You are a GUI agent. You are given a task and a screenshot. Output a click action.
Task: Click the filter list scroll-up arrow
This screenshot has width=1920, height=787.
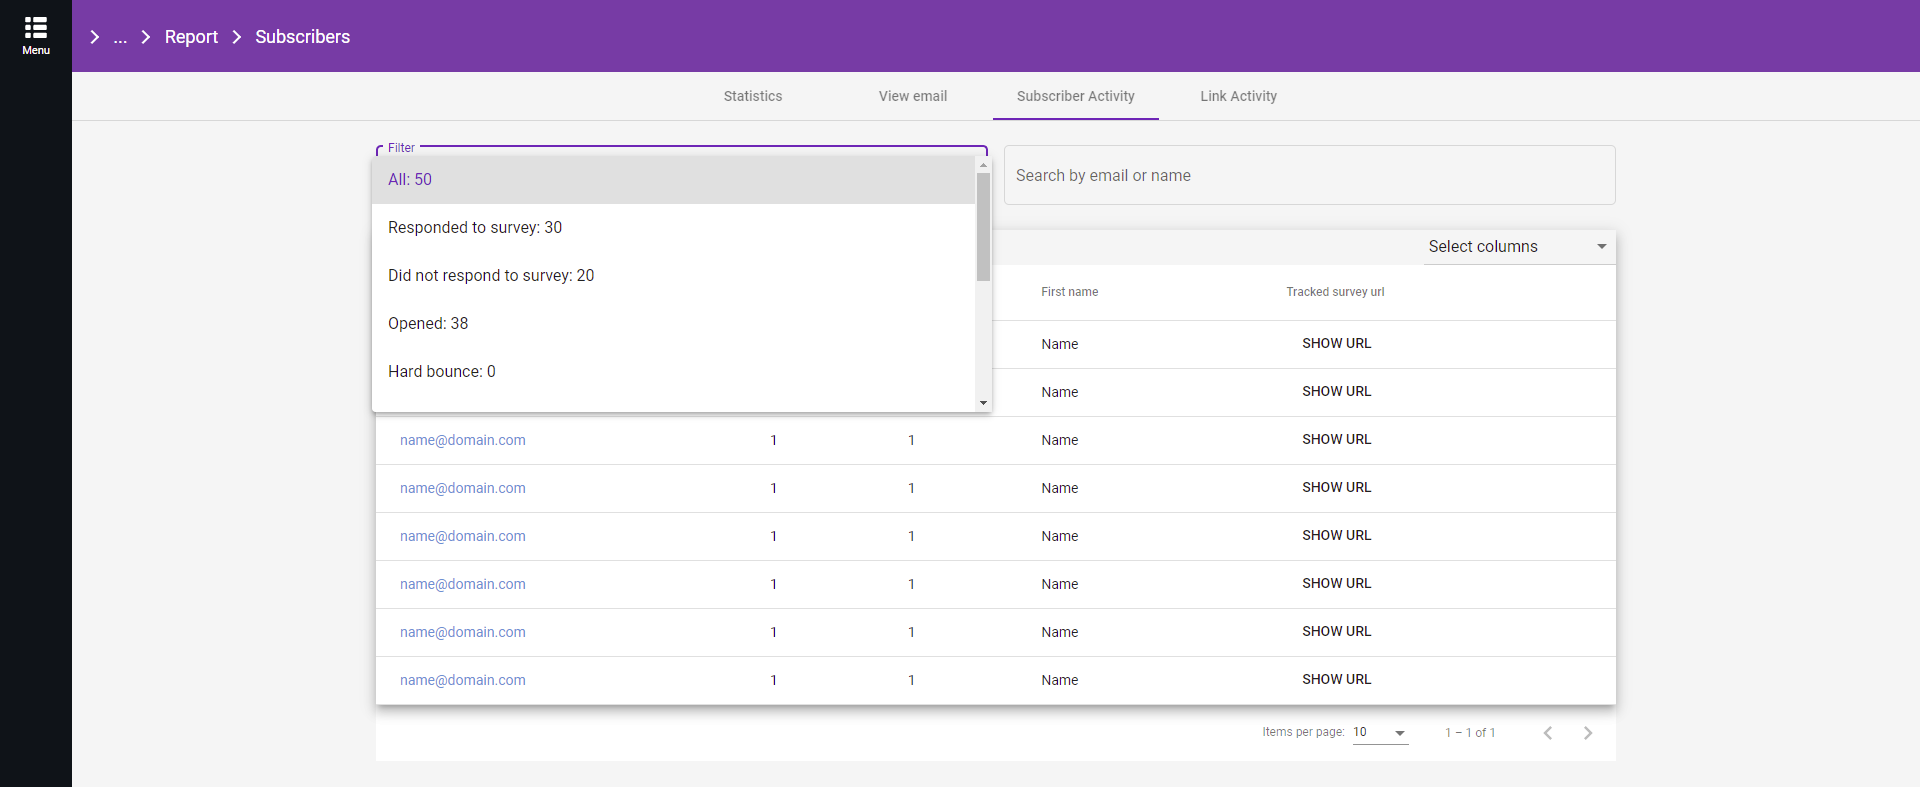(984, 164)
